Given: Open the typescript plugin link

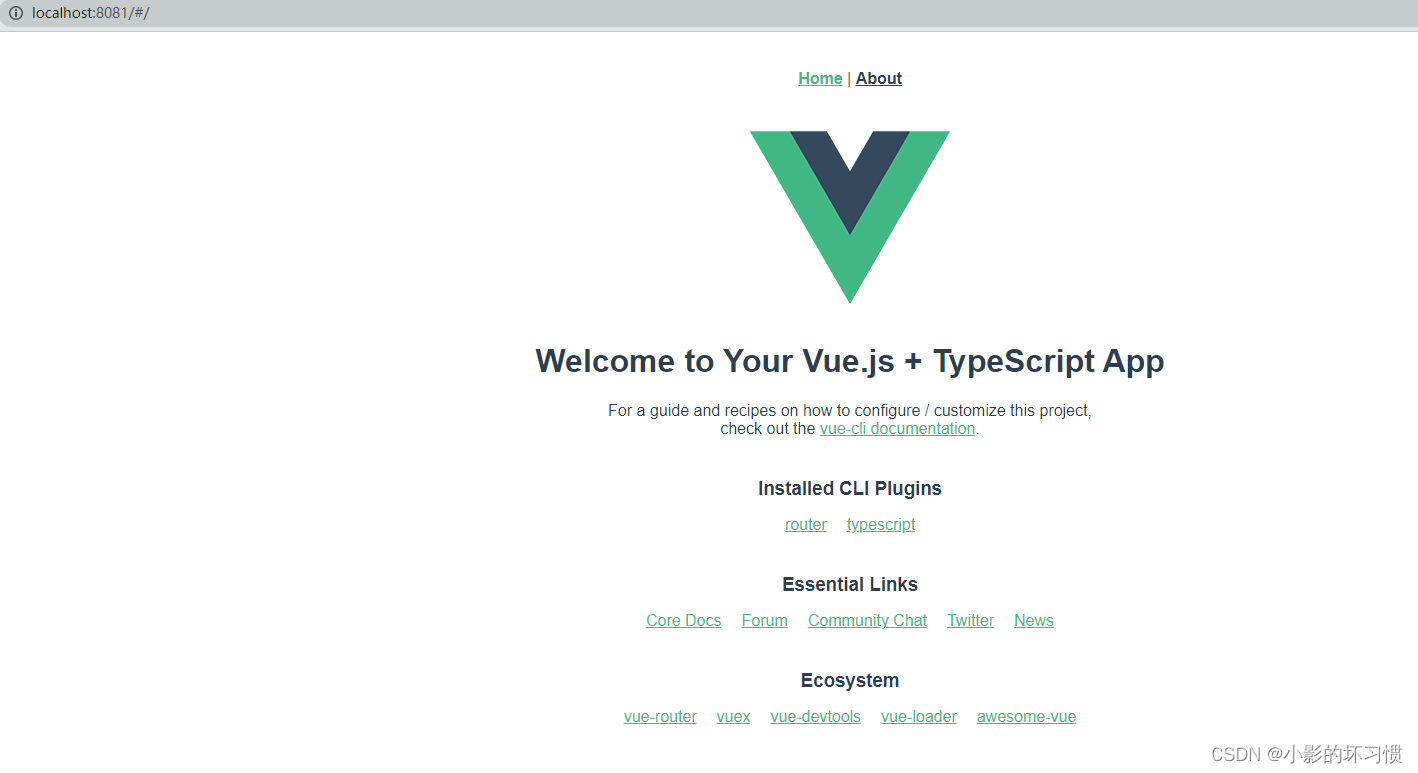Looking at the screenshot, I should [880, 524].
